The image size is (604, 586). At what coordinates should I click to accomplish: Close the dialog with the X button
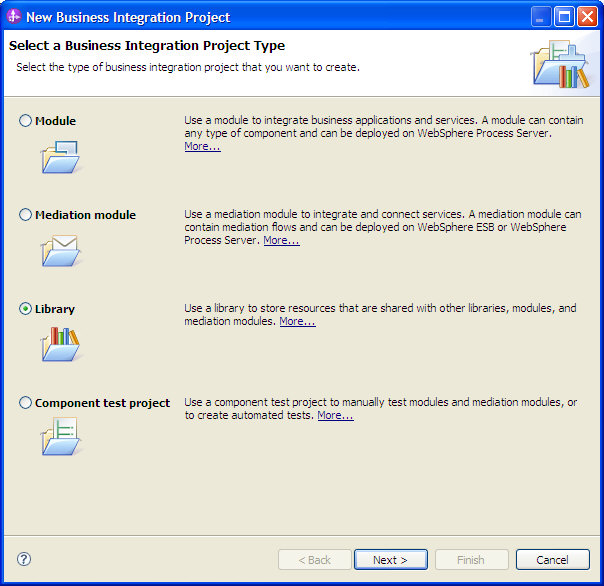pos(587,17)
